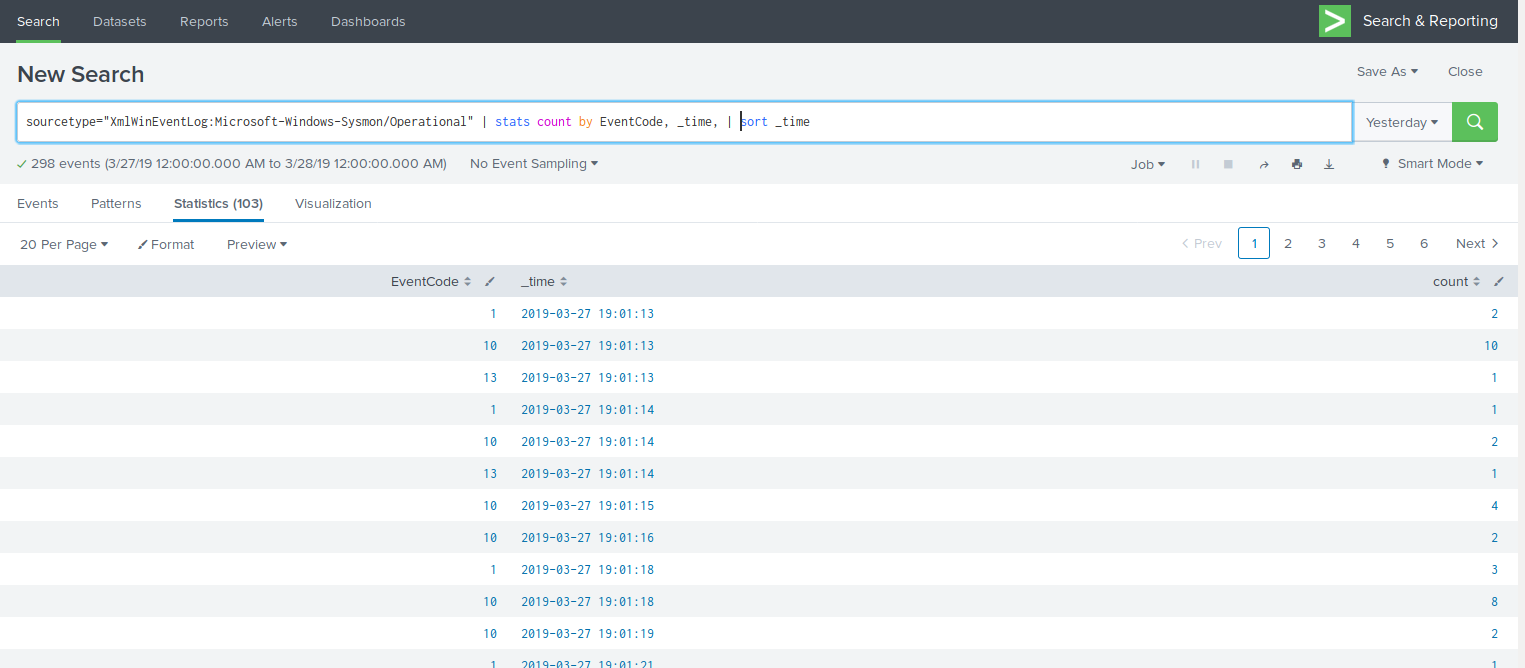Screen dimensions: 1525x668
Task: Click the pencil icon next to the EventCode column
Action: 489,282
